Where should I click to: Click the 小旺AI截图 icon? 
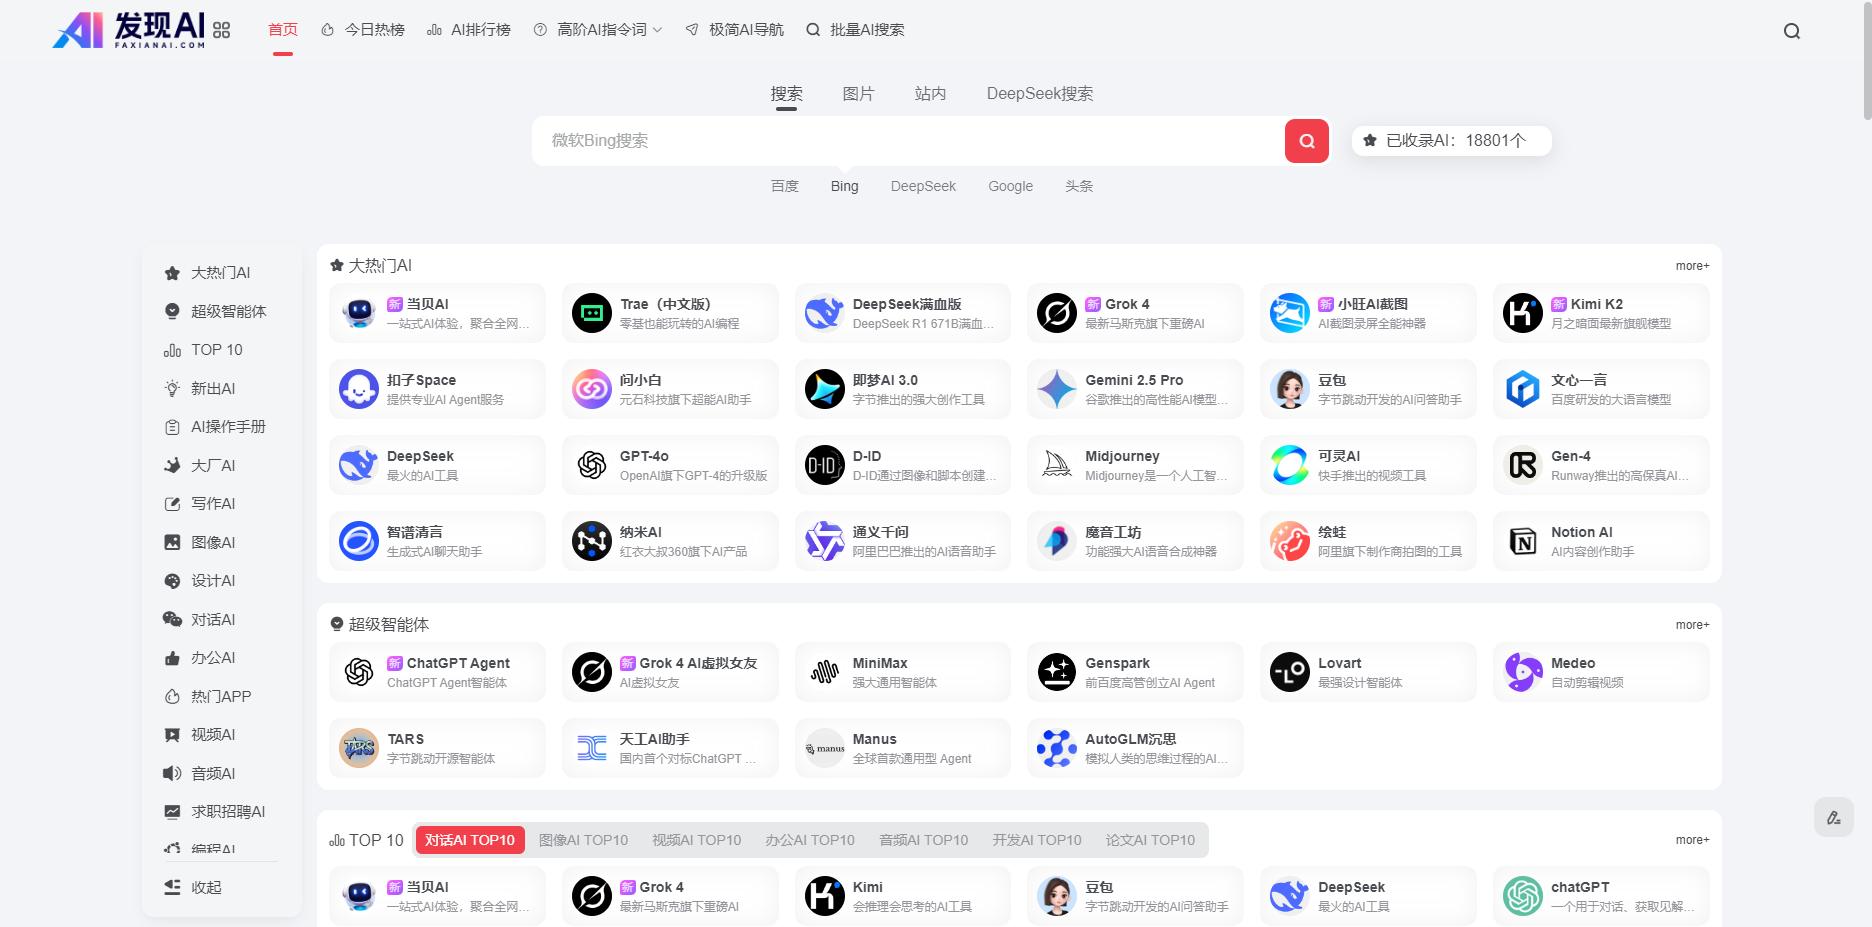pos(1290,313)
